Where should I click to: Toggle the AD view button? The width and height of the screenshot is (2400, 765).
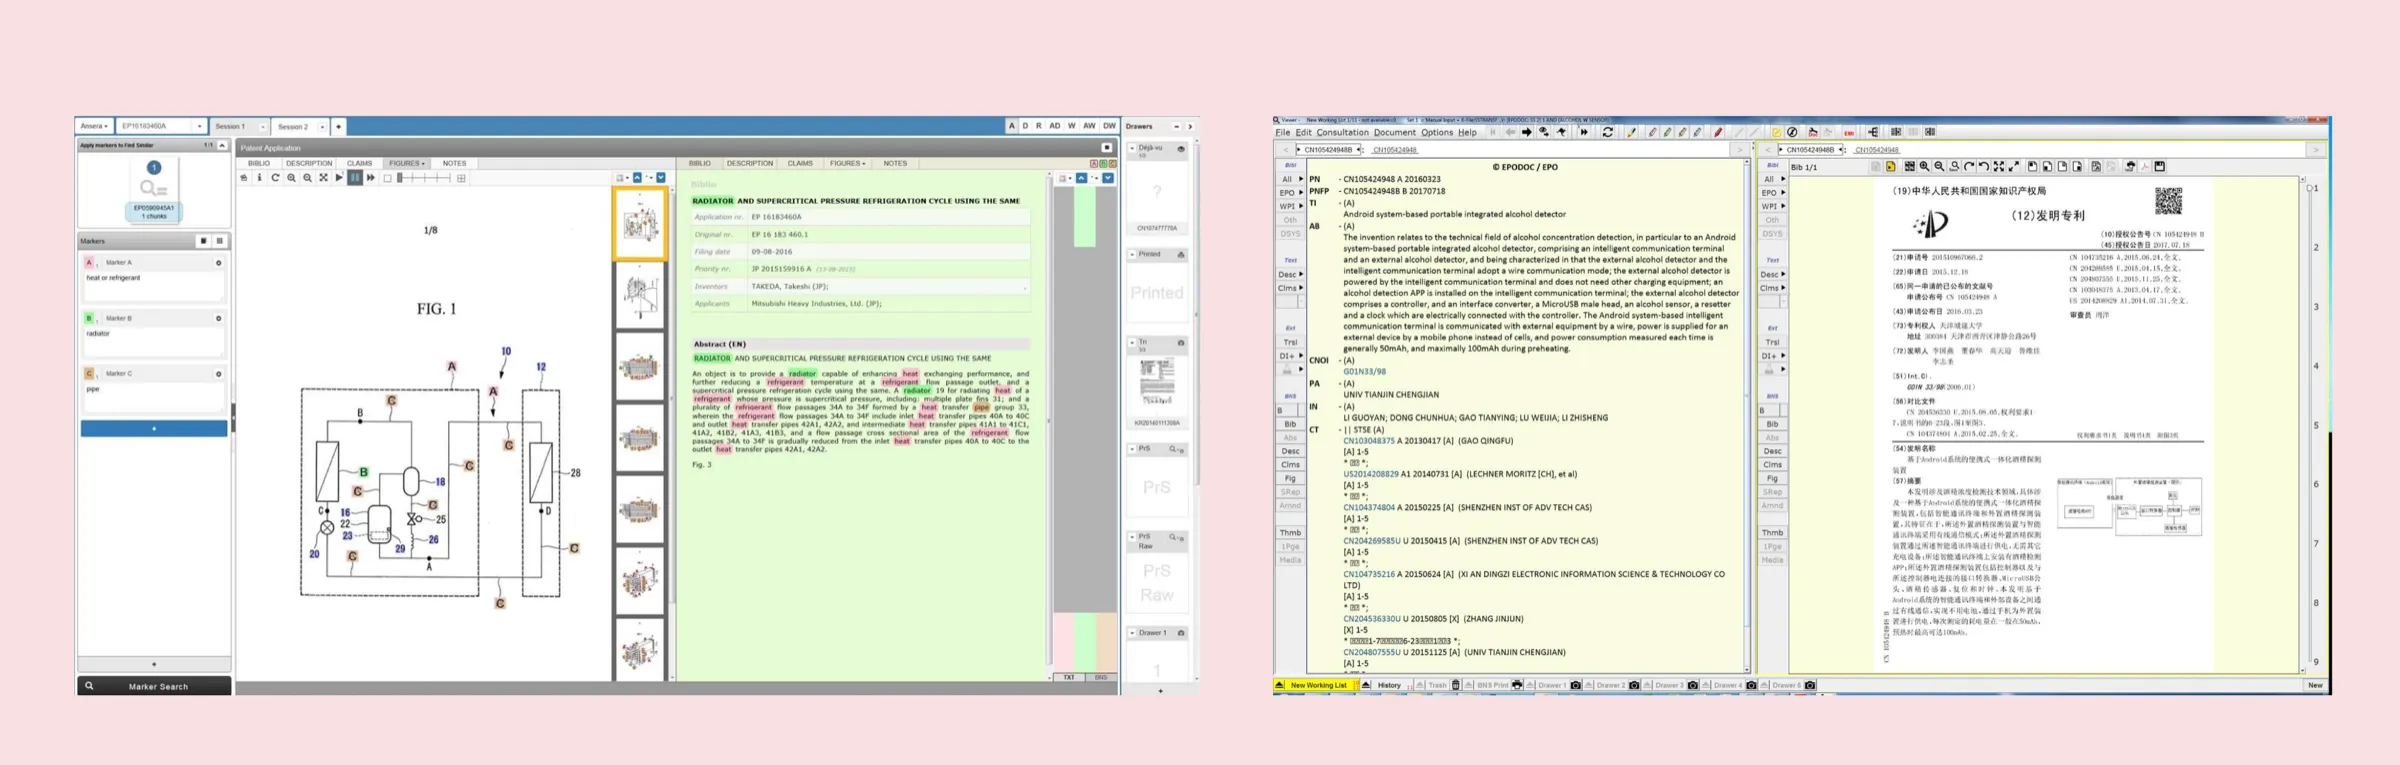click(1054, 126)
